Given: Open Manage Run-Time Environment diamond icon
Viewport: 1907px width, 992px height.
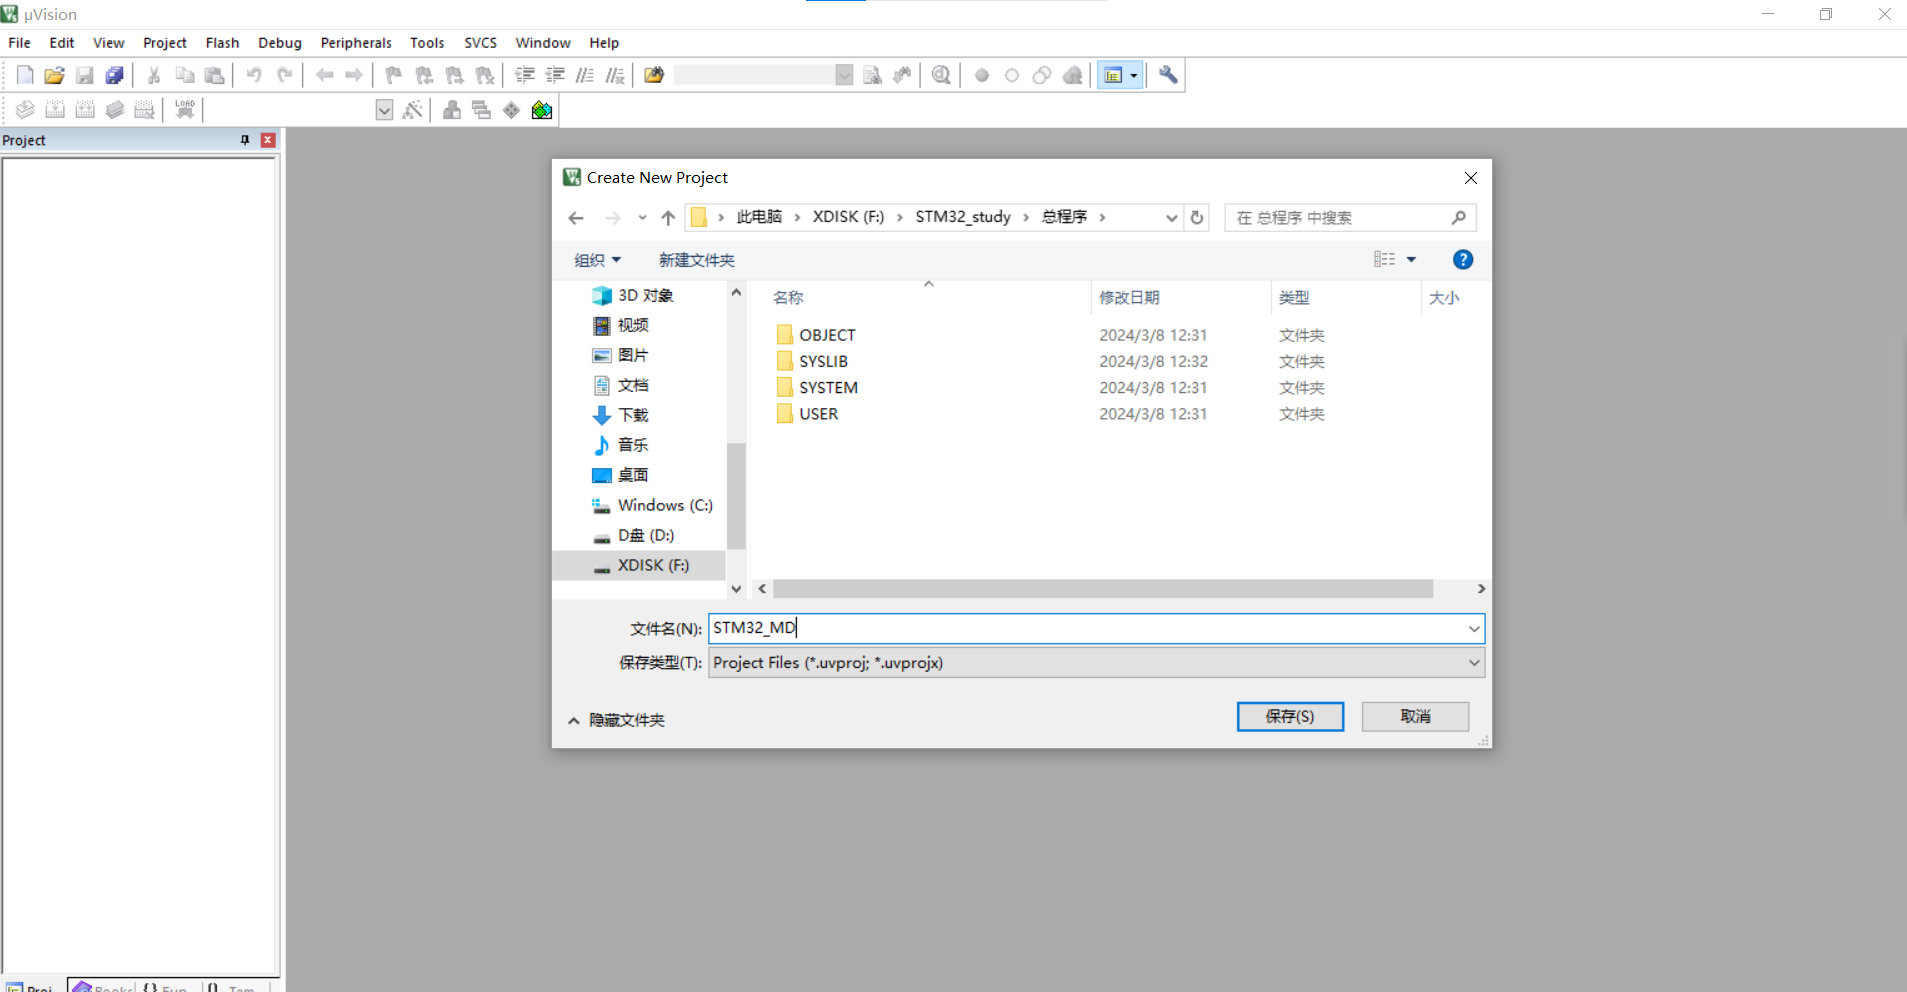Looking at the screenshot, I should 512,110.
